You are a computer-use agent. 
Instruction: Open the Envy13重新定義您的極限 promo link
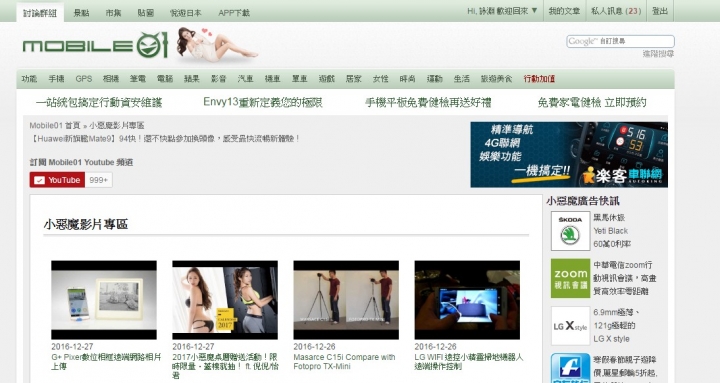point(263,102)
